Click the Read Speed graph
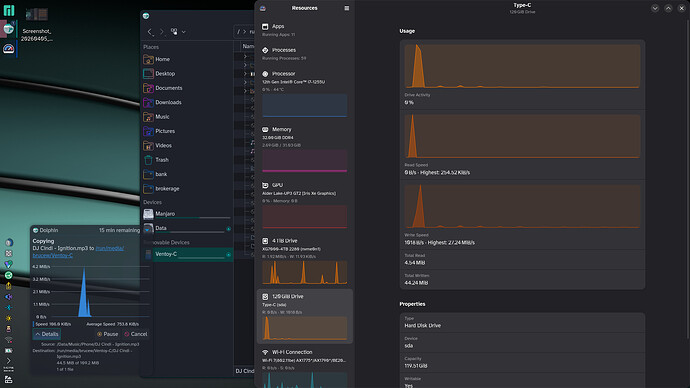Screen dimensions: 690x388 [522, 136]
